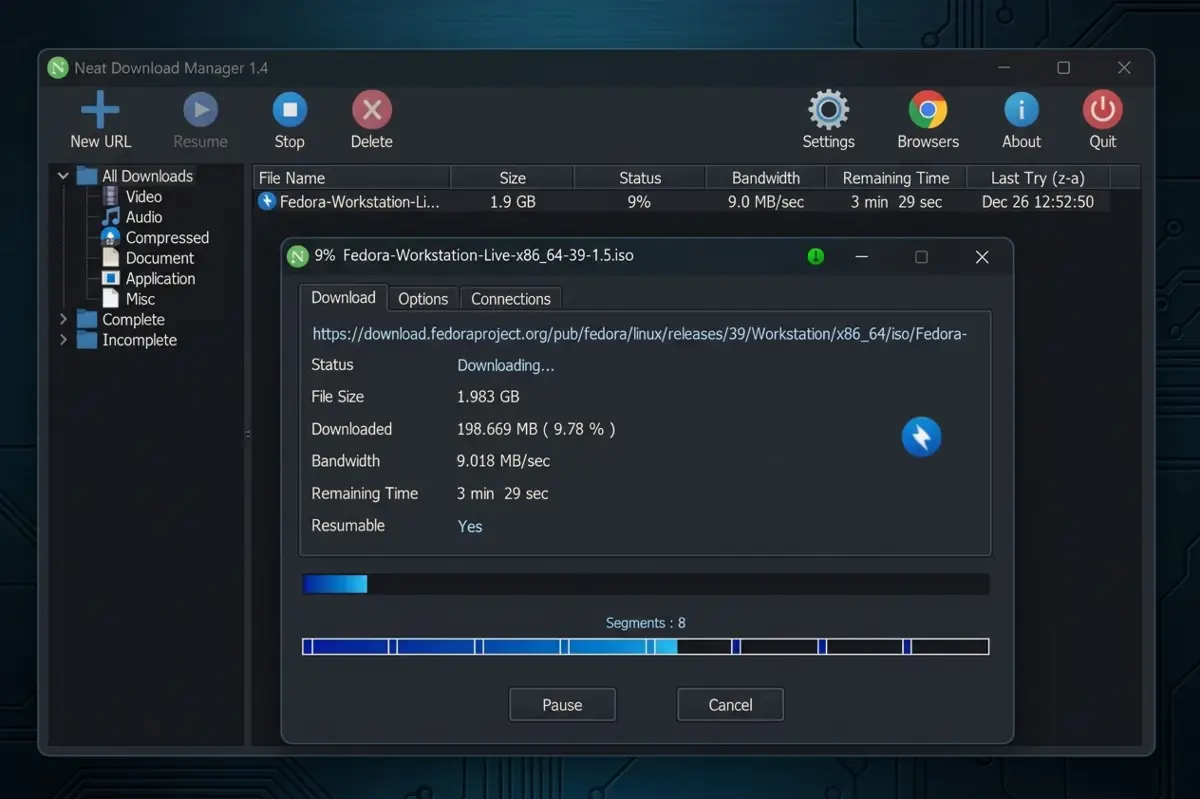This screenshot has width=1200, height=799.
Task: Open the About info icon
Action: [1021, 110]
